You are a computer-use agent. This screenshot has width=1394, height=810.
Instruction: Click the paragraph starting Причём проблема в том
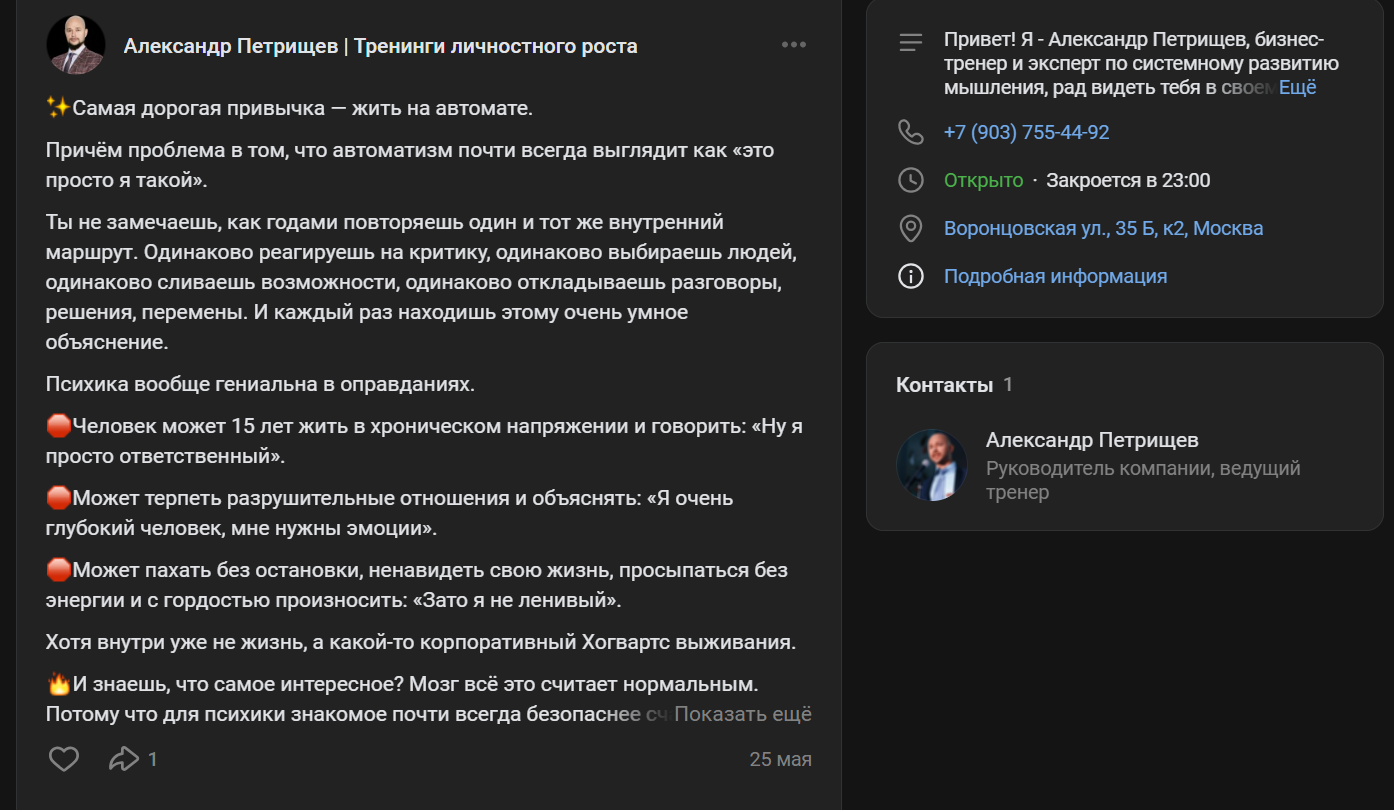pos(410,165)
